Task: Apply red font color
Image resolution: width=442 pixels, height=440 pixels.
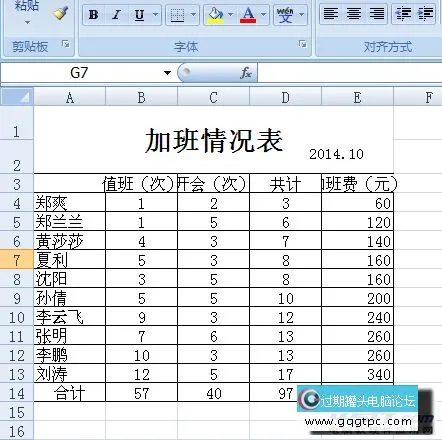Action: (x=248, y=15)
